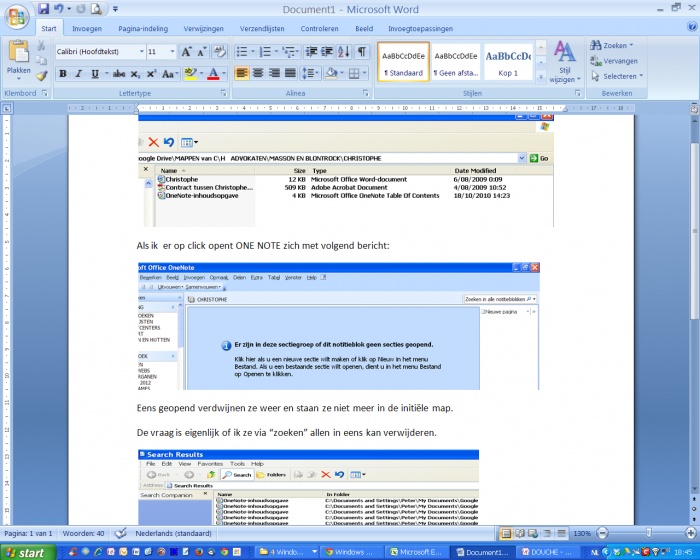
Task: Open bullet list style dropdown
Action: coord(253,52)
